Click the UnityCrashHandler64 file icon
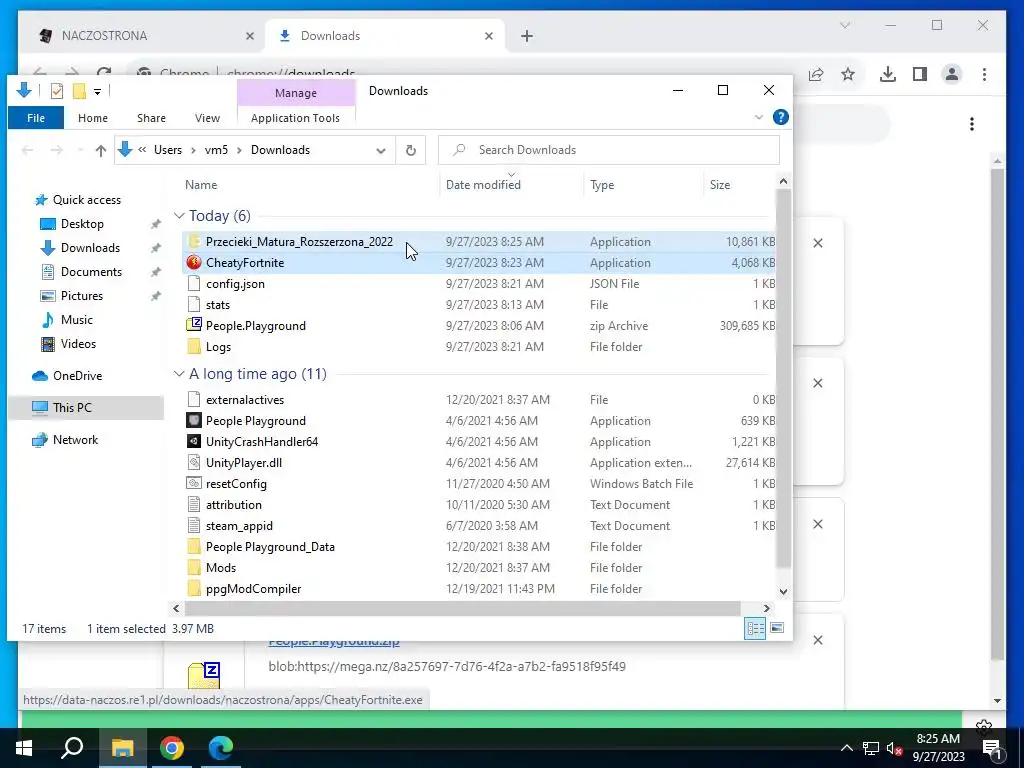1024x768 pixels. point(194,441)
